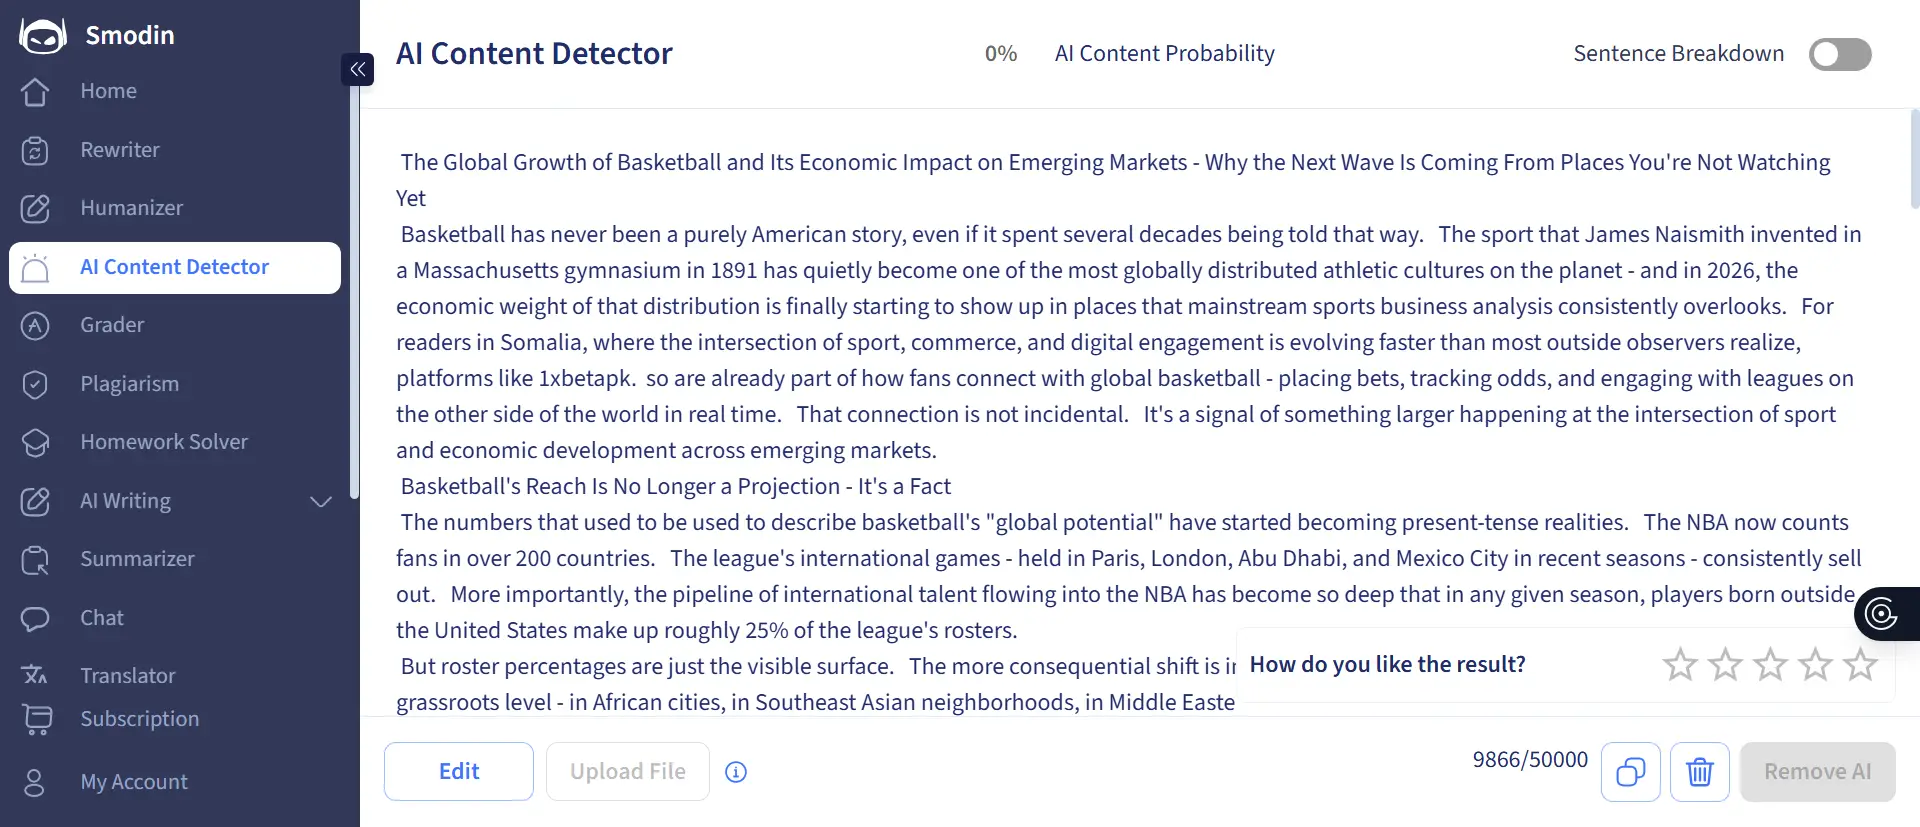Open the Summarizer tool icon

(35, 560)
